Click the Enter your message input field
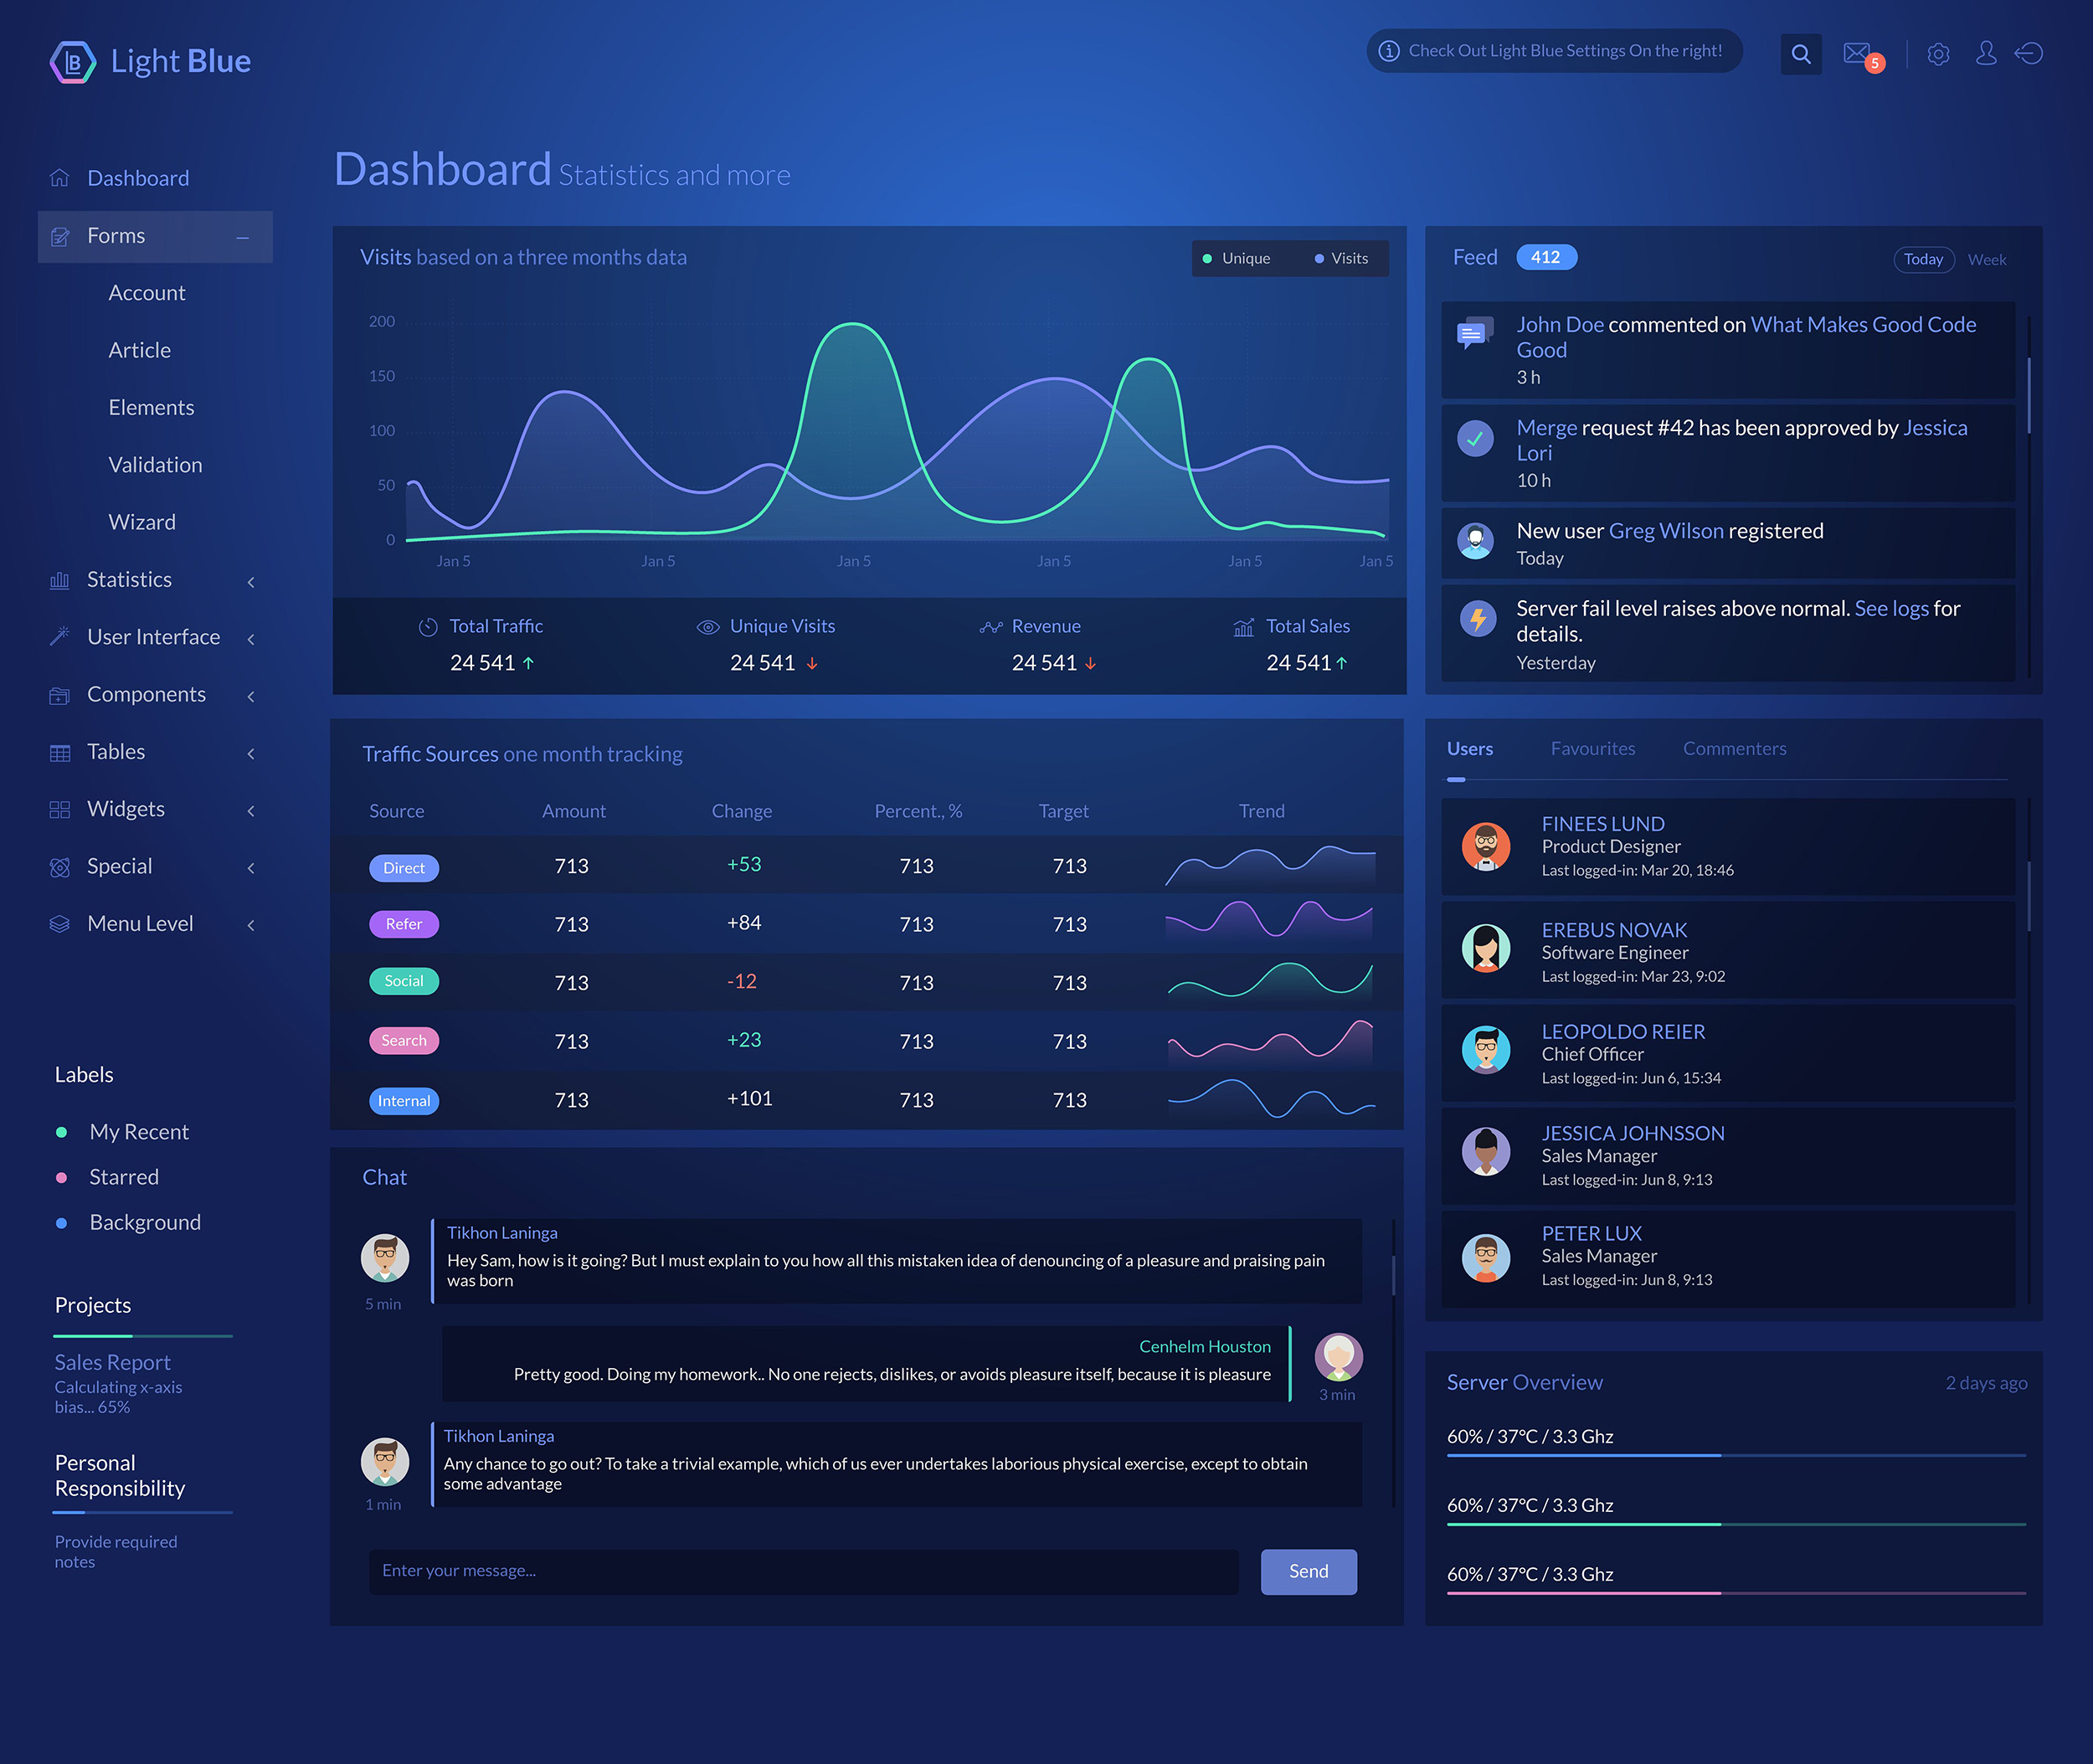Viewport: 2093px width, 1764px height. pos(804,1572)
